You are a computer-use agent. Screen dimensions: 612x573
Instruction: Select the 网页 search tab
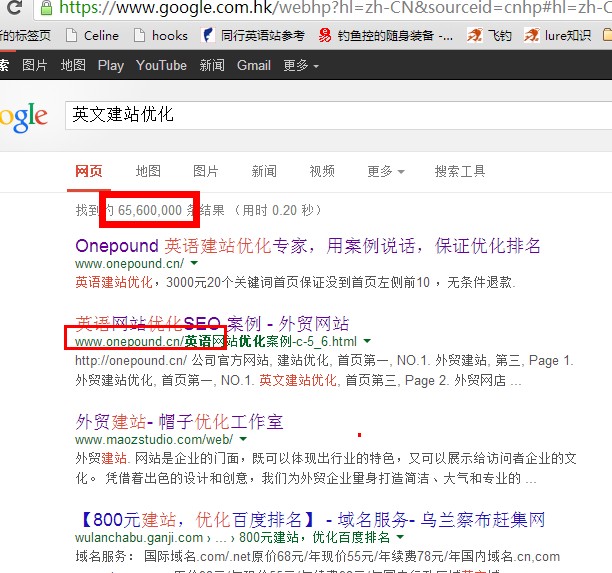pyautogui.click(x=89, y=171)
